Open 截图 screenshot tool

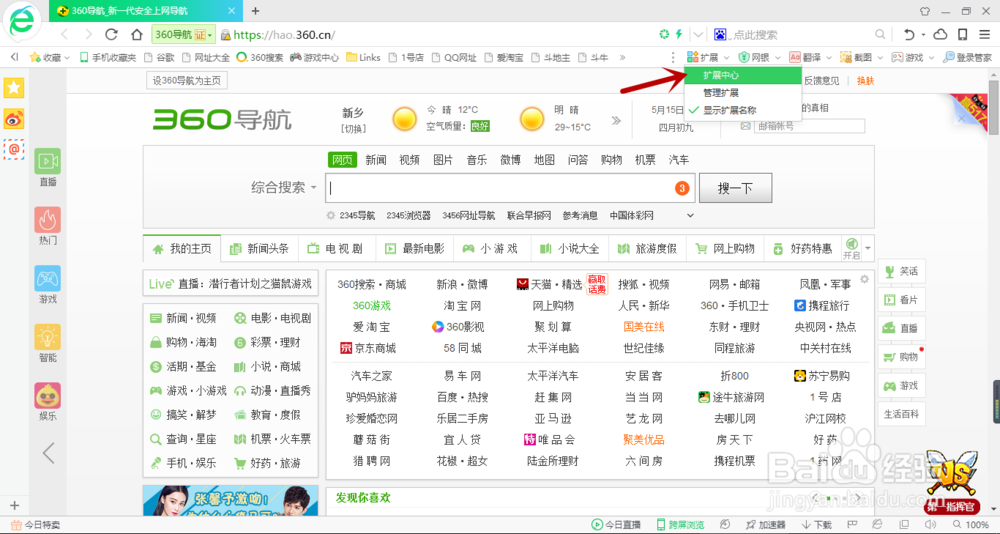point(857,57)
